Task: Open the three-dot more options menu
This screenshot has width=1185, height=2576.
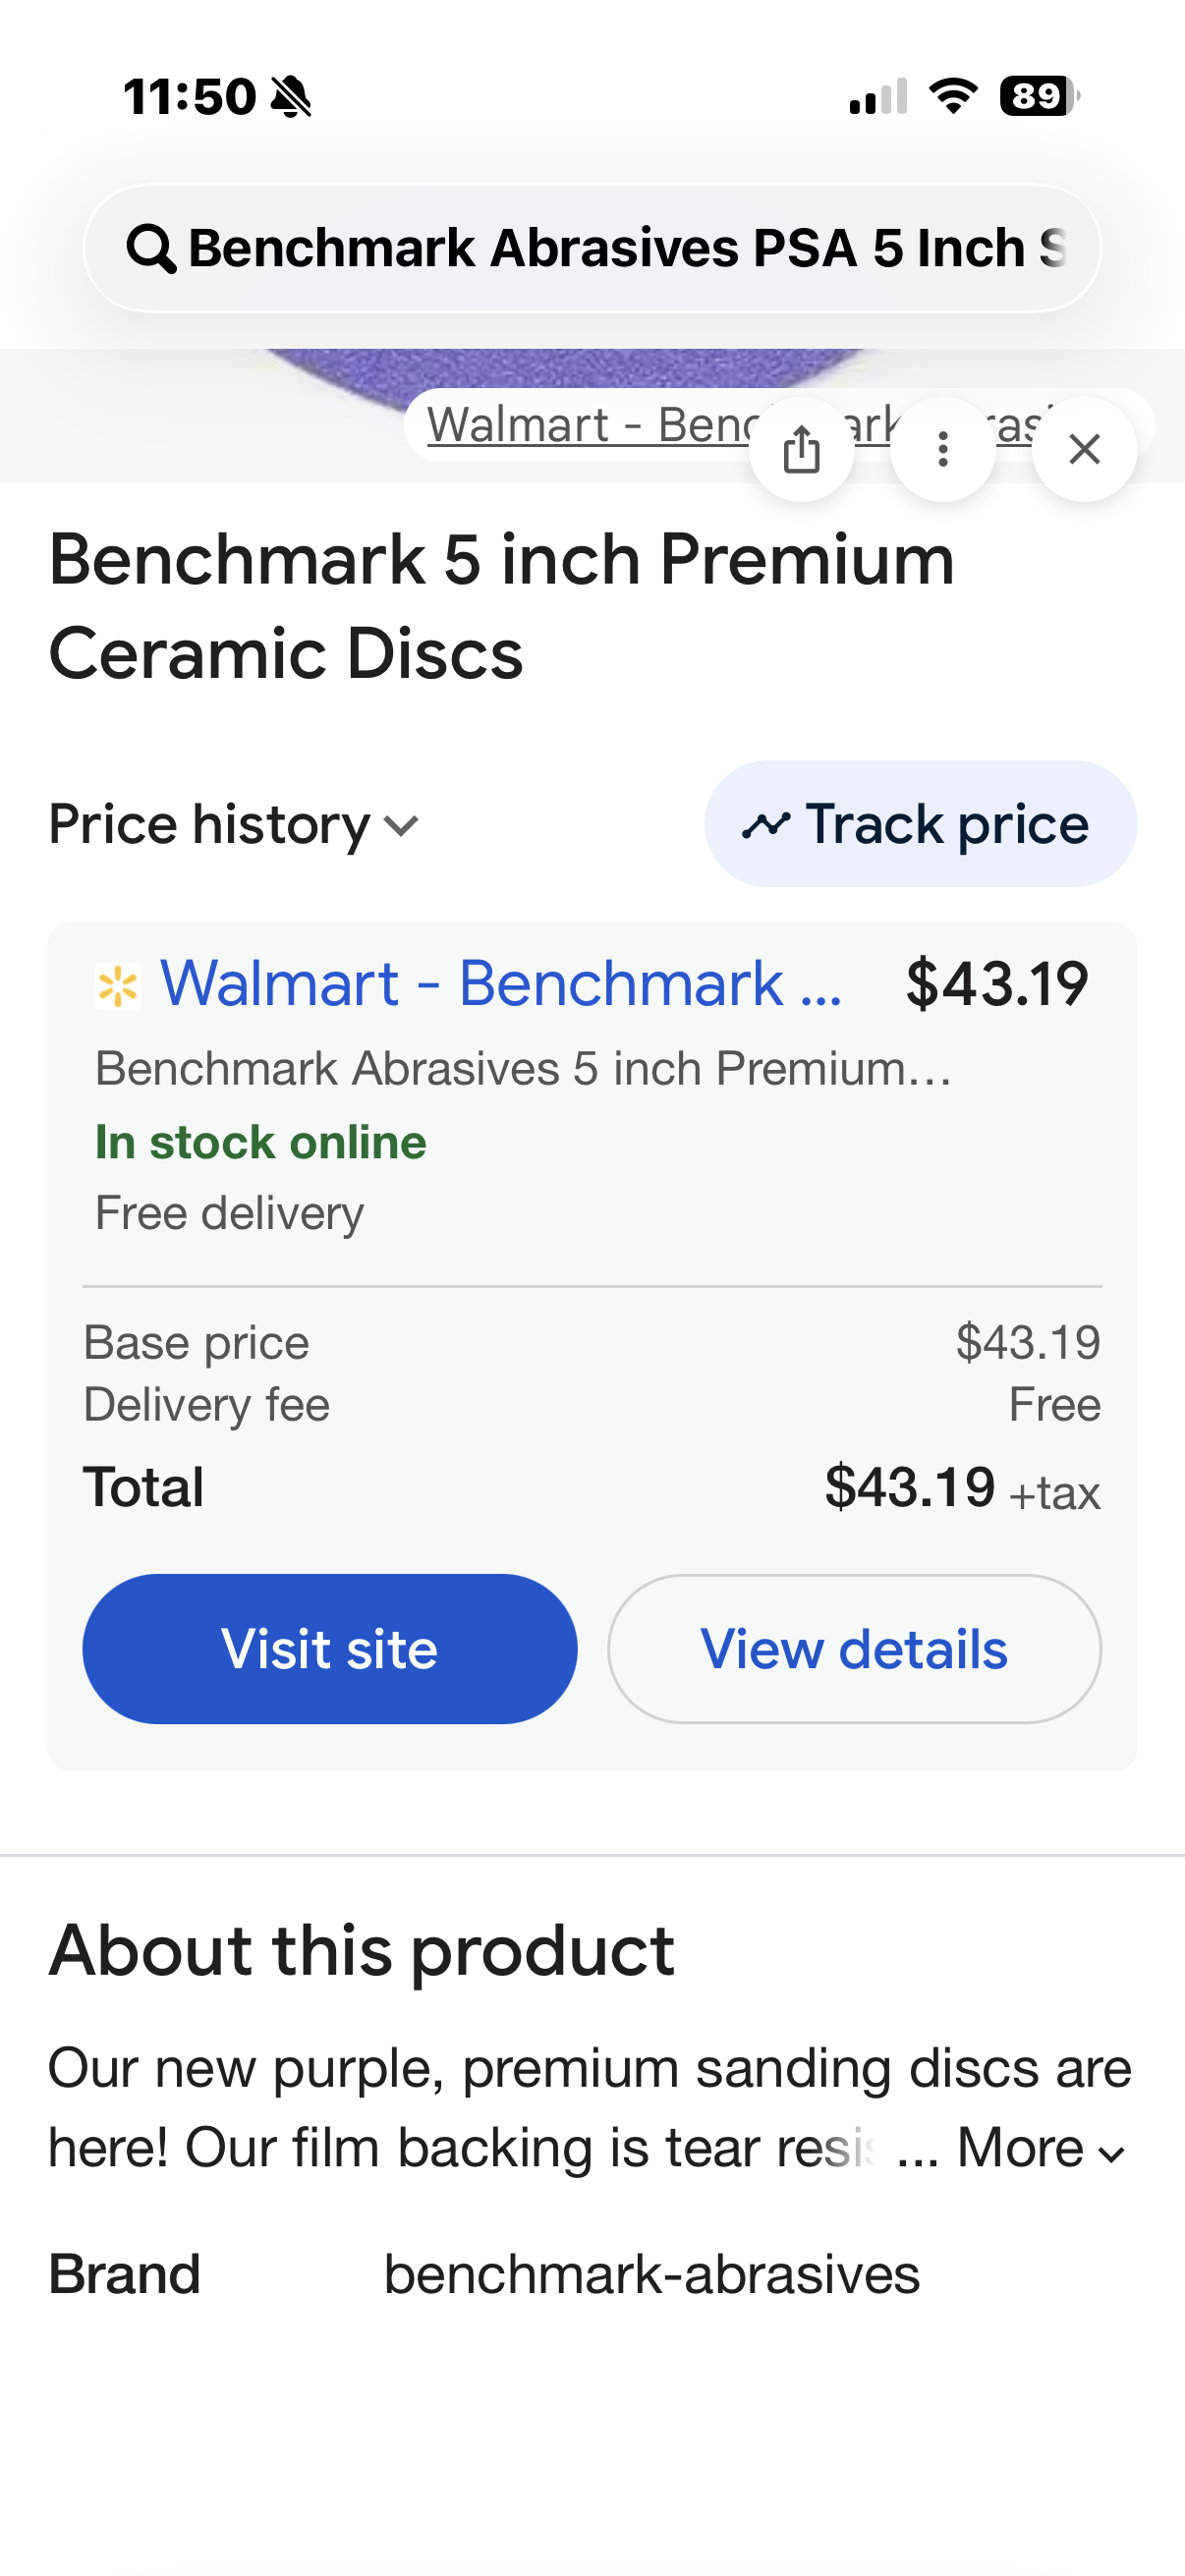Action: coord(942,449)
